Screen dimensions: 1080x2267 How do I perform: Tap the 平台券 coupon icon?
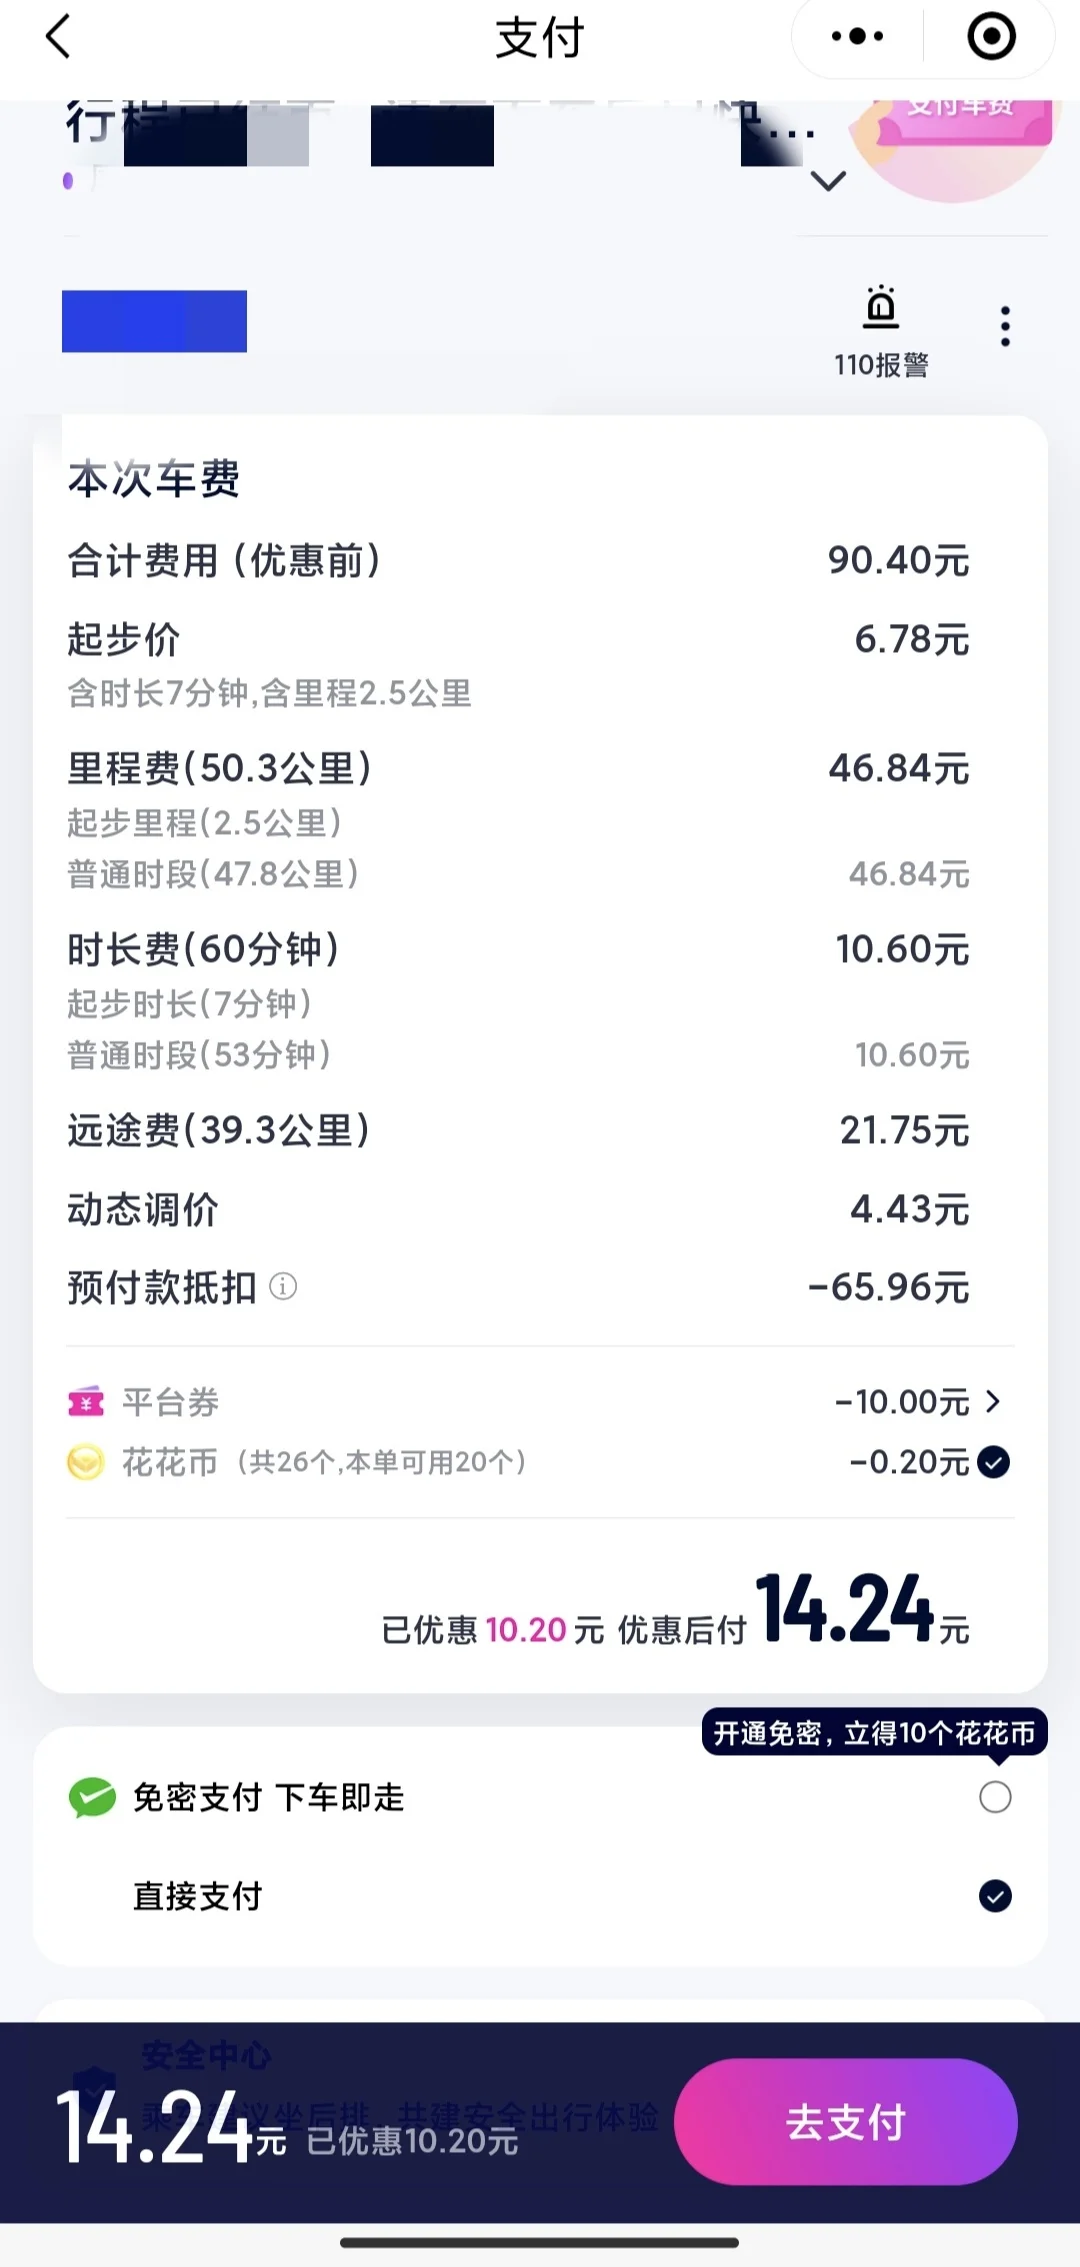click(86, 1402)
